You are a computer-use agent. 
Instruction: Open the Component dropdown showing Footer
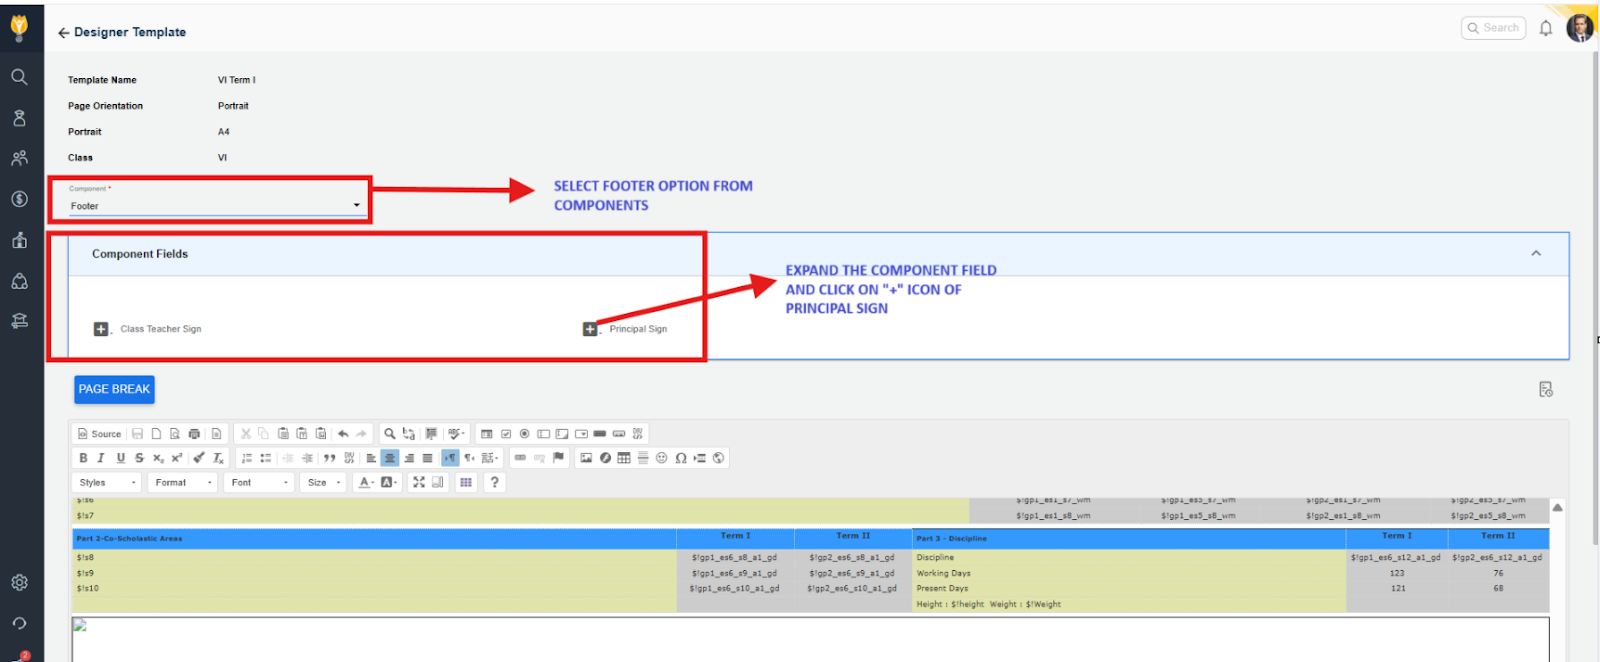tap(214, 206)
